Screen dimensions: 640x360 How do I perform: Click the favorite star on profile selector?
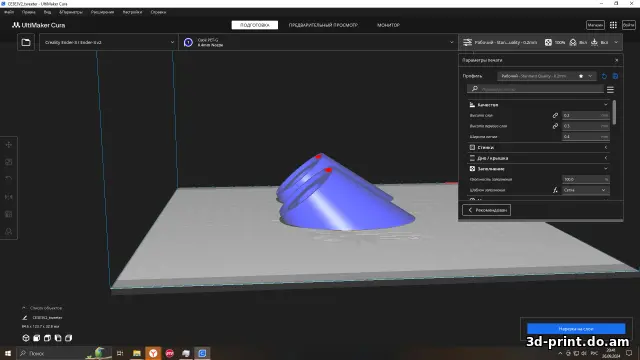point(581,76)
